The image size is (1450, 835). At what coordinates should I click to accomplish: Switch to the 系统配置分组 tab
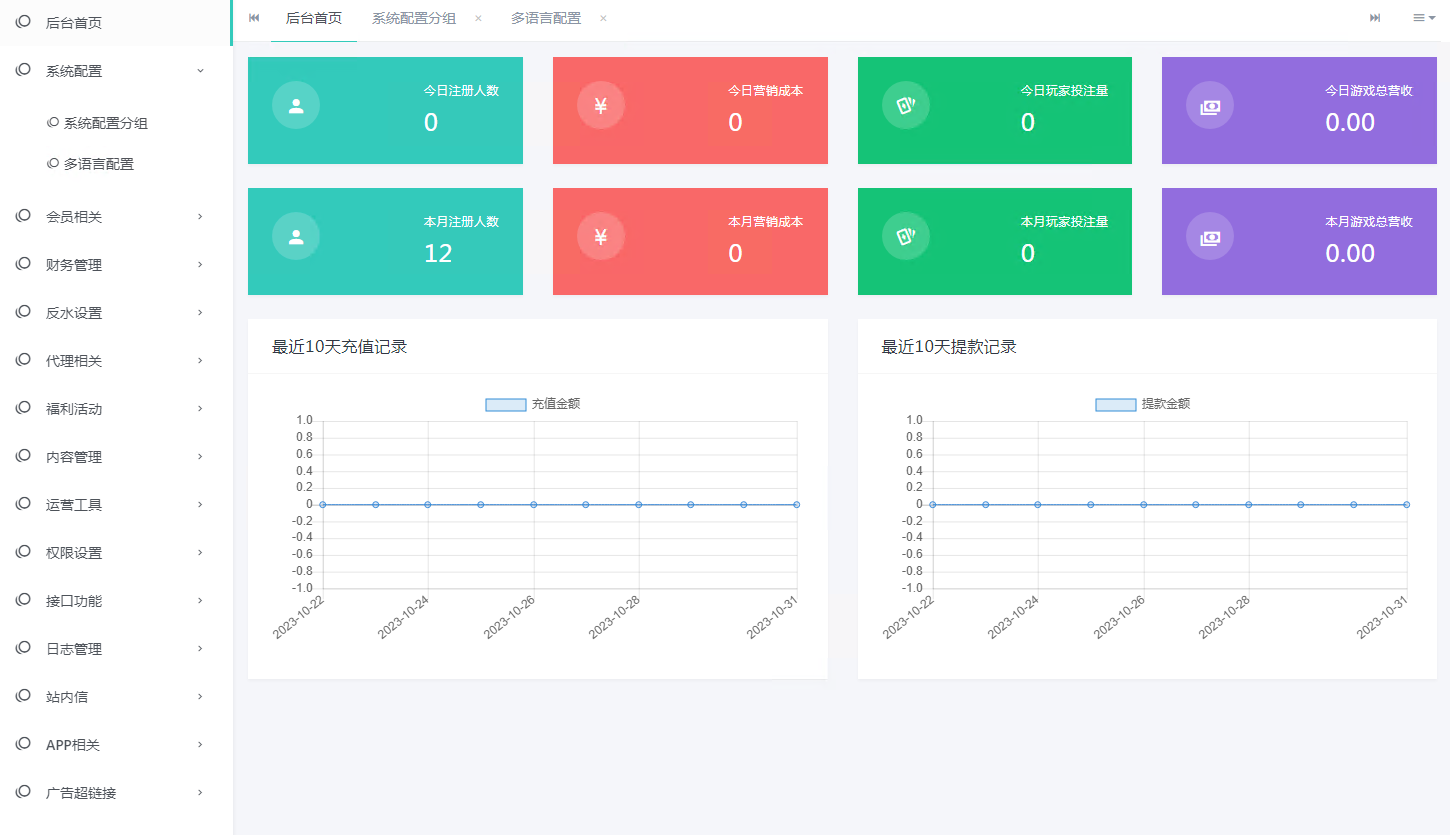tap(413, 18)
